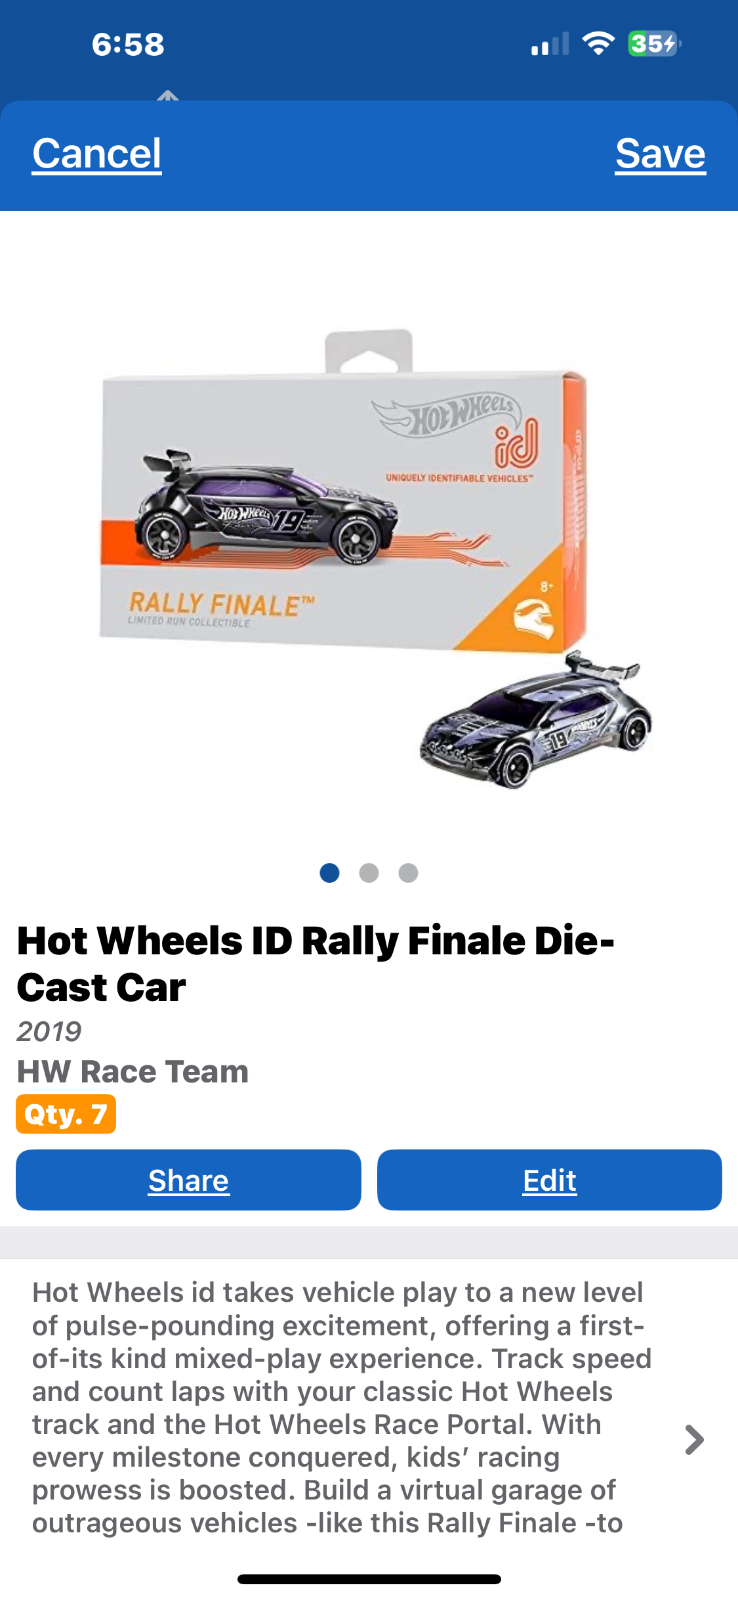Image resolution: width=738 pixels, height=1600 pixels.
Task: Tap the Qty. 7 orange badge
Action: (66, 1114)
